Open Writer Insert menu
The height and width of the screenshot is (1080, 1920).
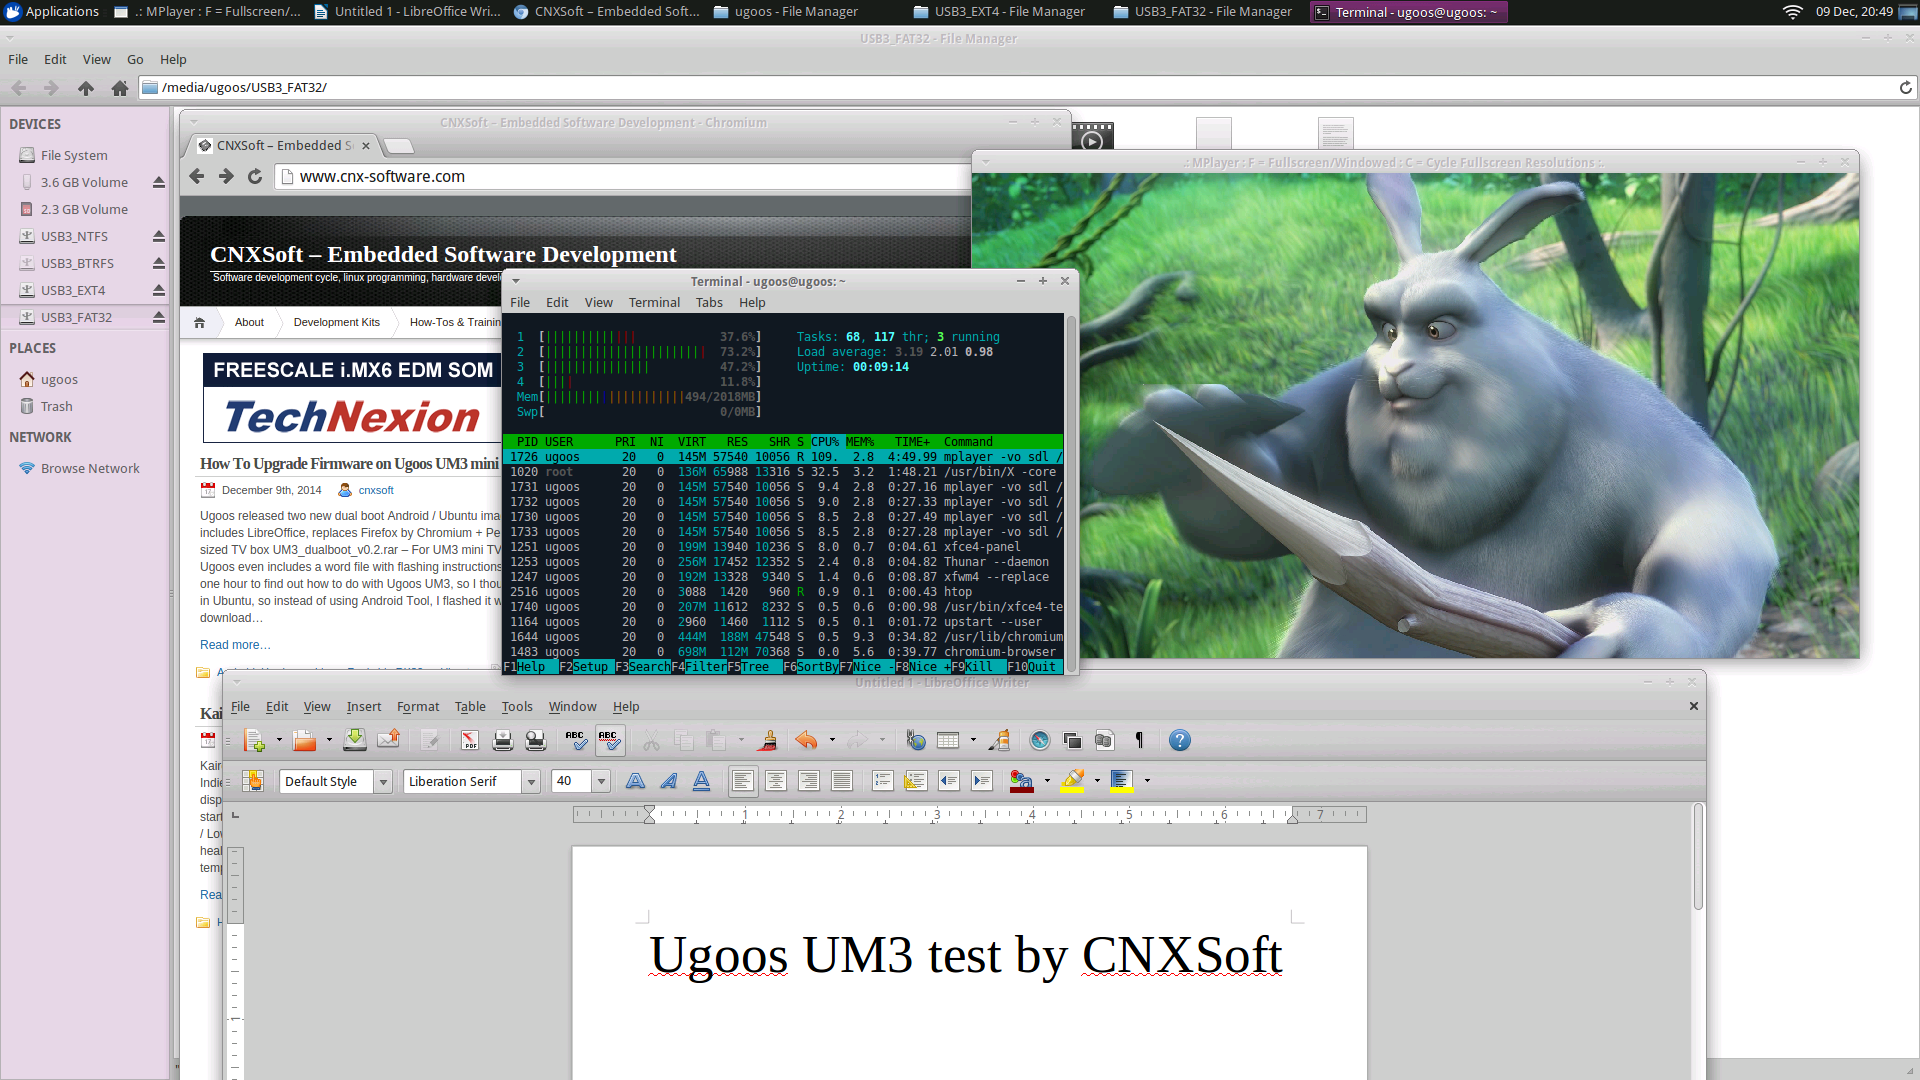(364, 707)
